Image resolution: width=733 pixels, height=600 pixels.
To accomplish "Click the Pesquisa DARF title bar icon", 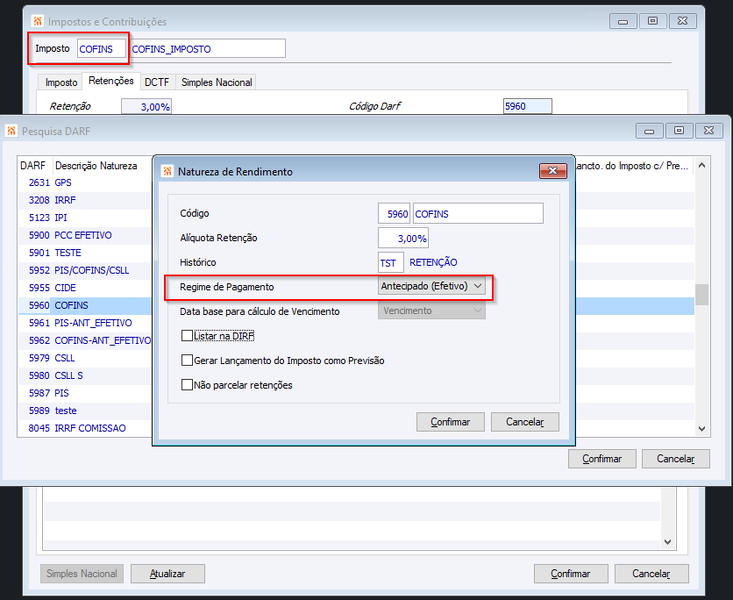I will (x=12, y=131).
